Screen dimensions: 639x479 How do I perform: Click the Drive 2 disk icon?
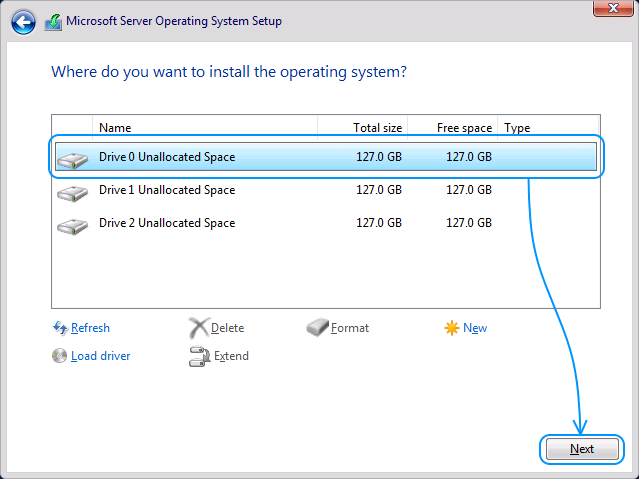73,226
